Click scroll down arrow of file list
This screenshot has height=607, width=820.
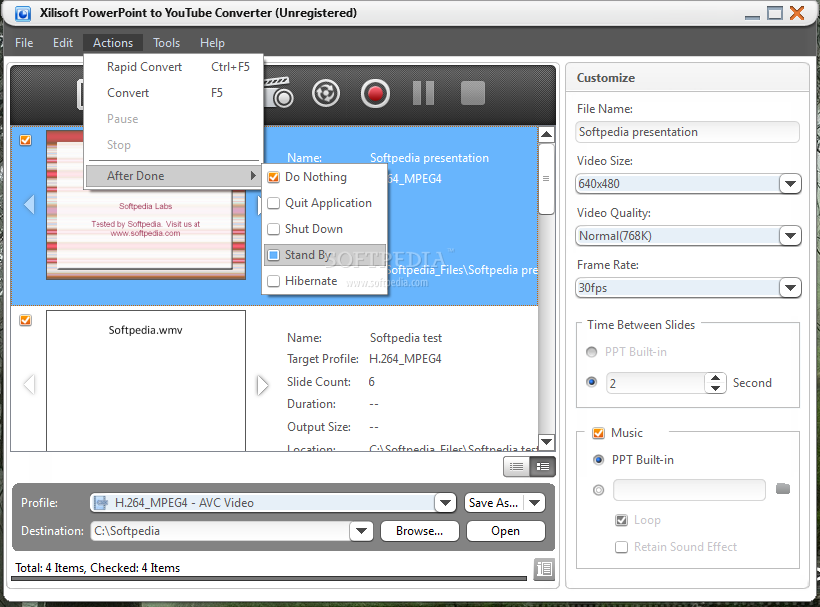coord(546,442)
